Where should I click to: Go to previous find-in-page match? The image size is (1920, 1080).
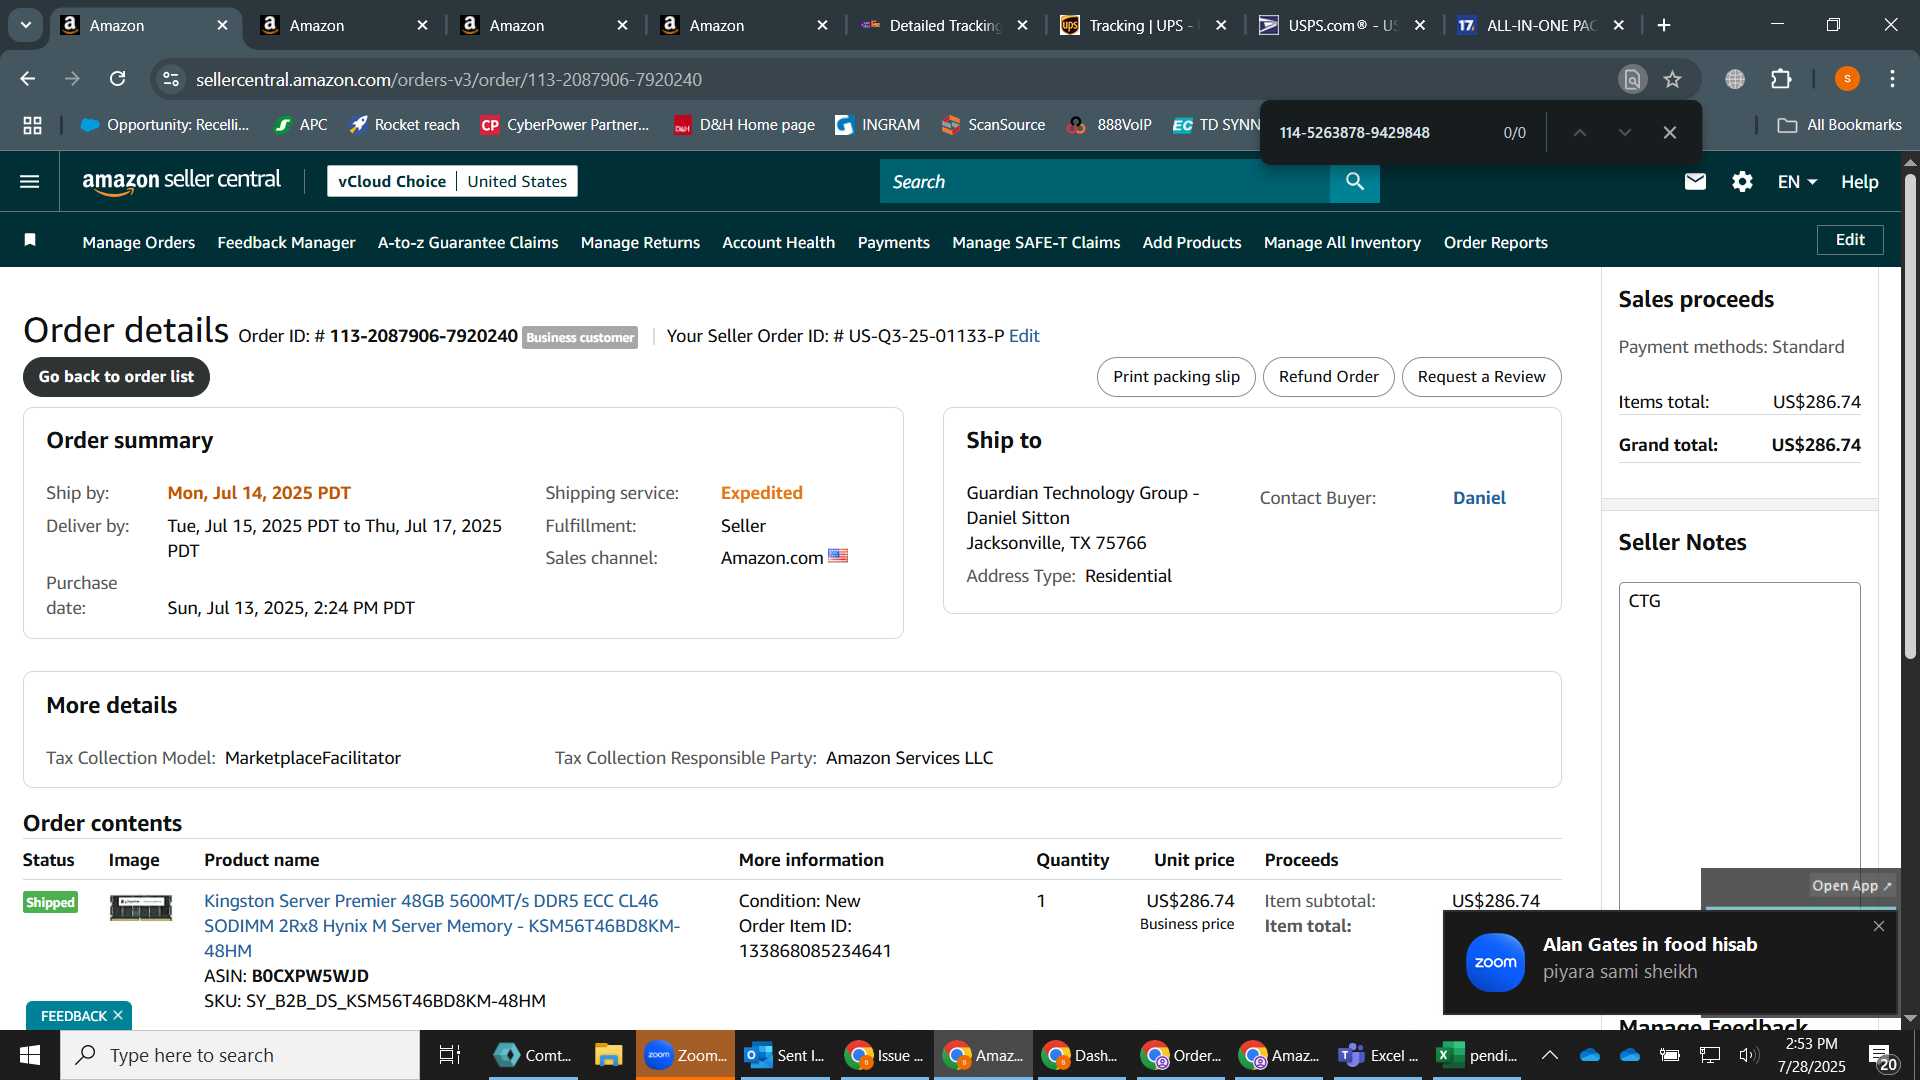click(x=1580, y=132)
